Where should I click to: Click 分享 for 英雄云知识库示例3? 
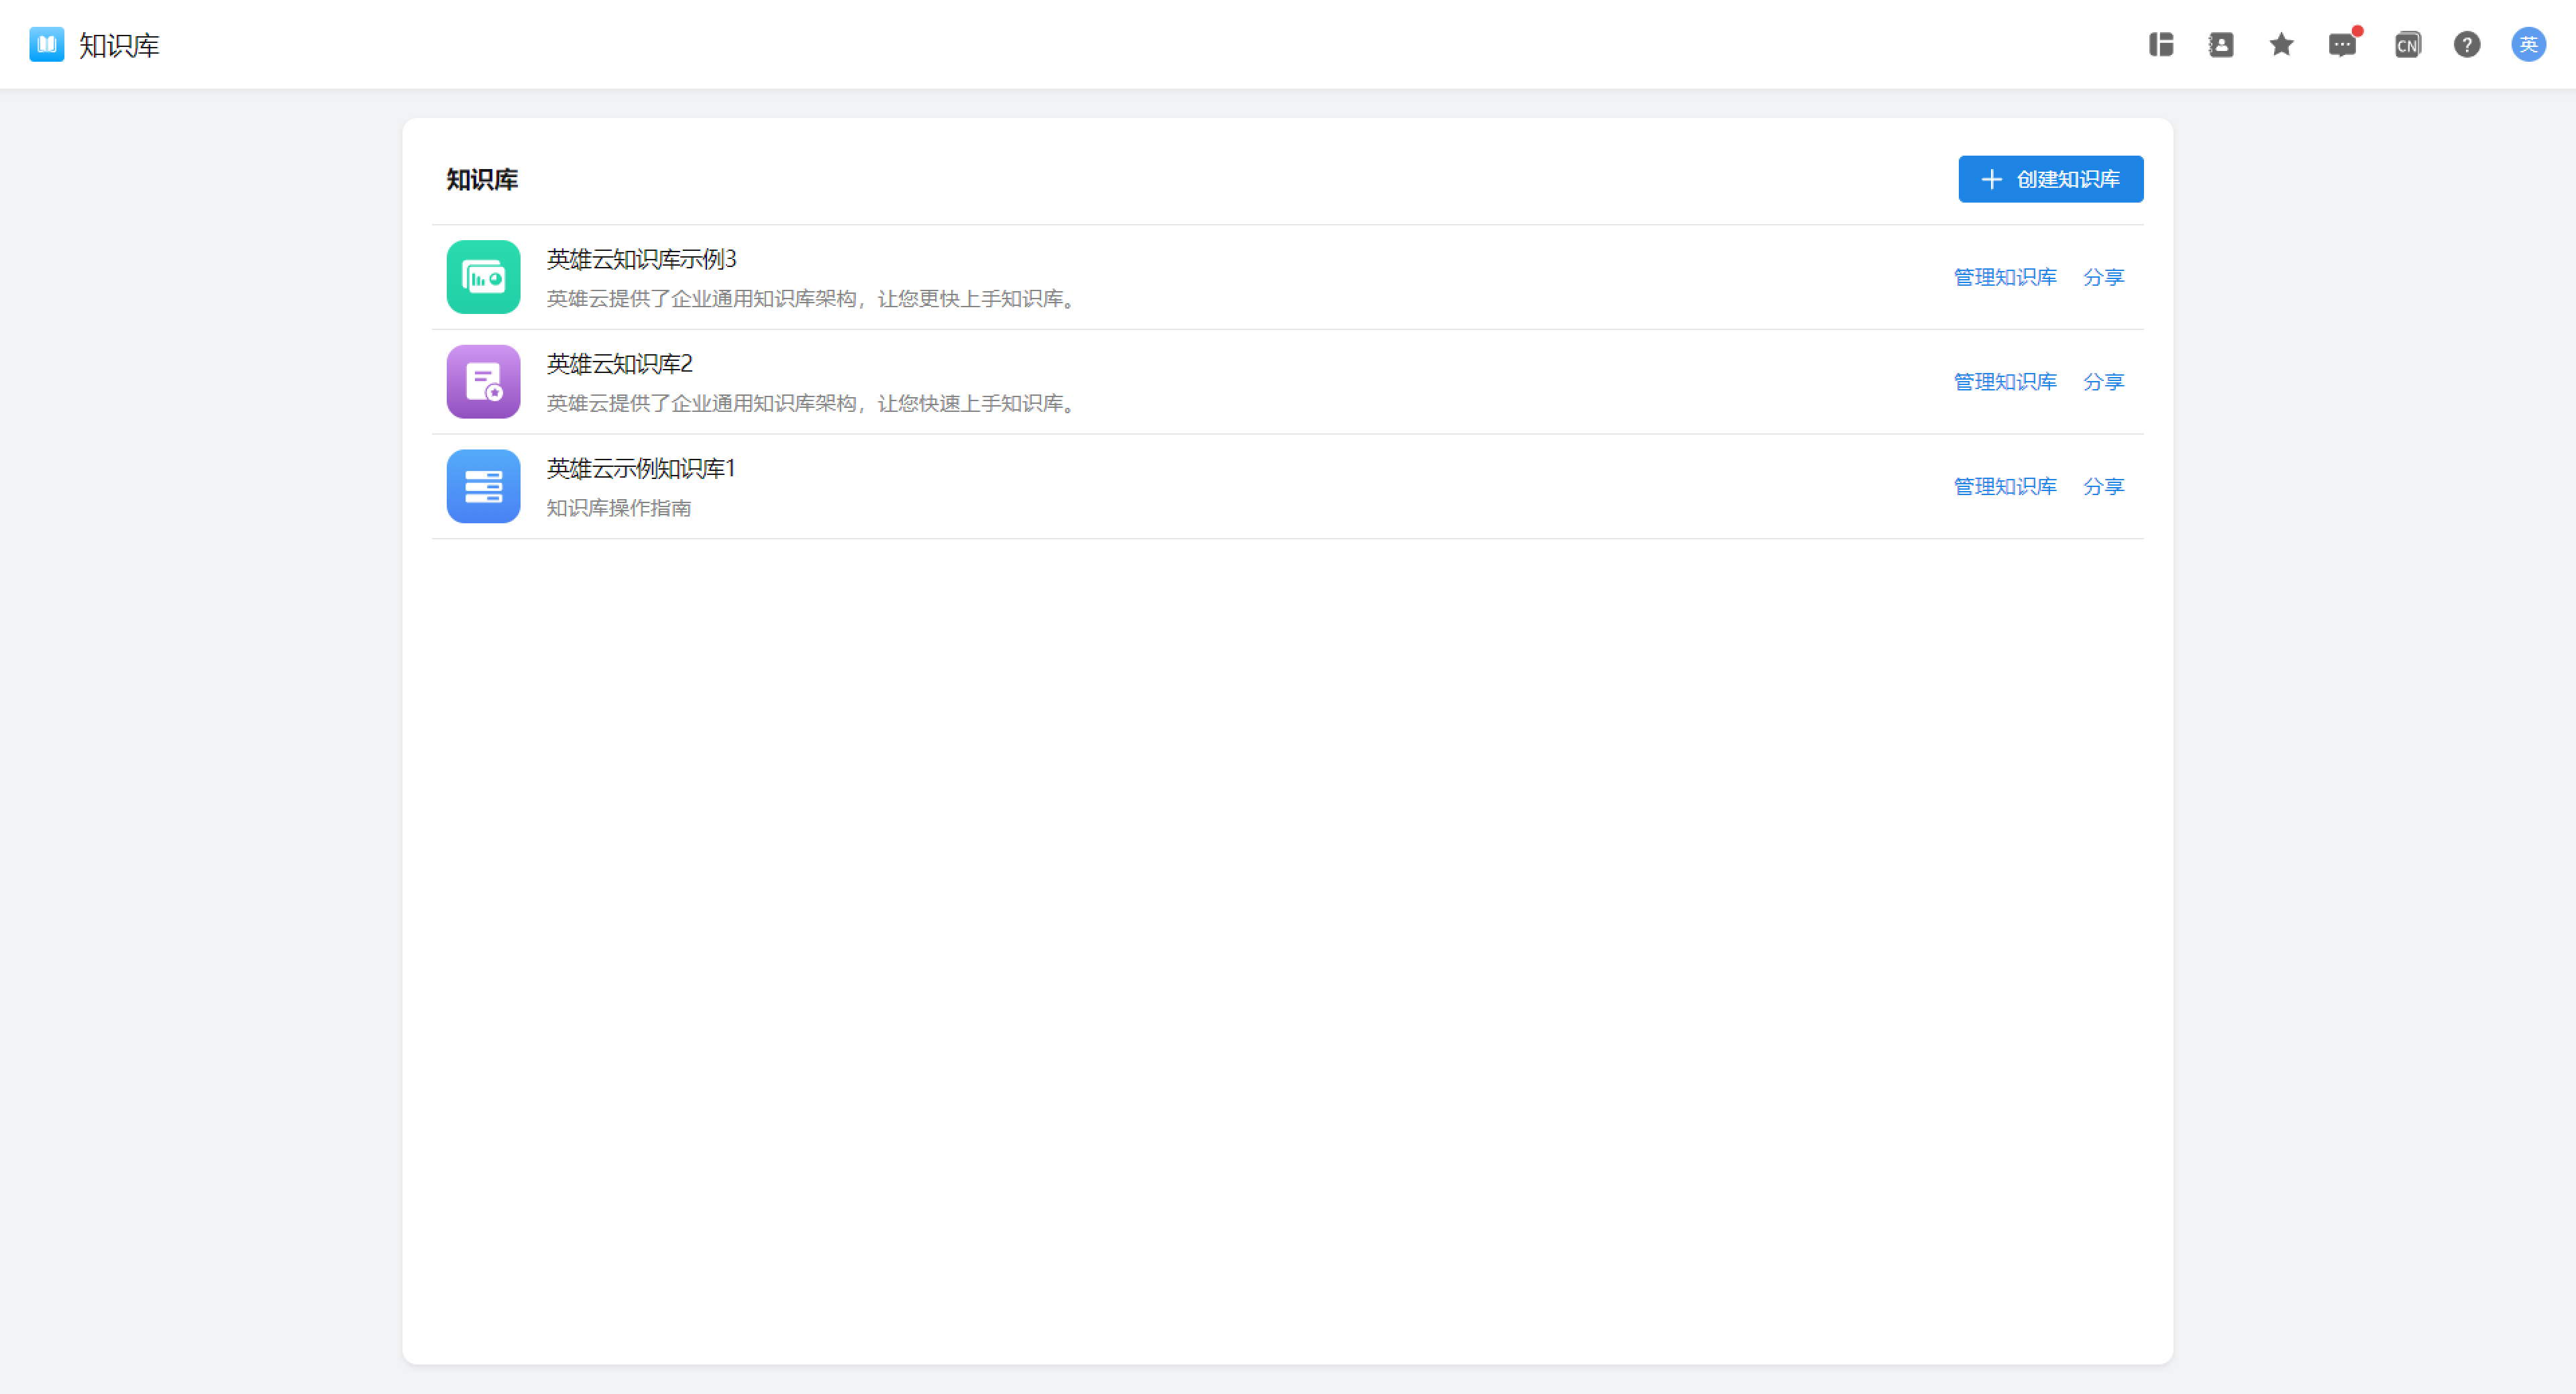coord(2103,277)
